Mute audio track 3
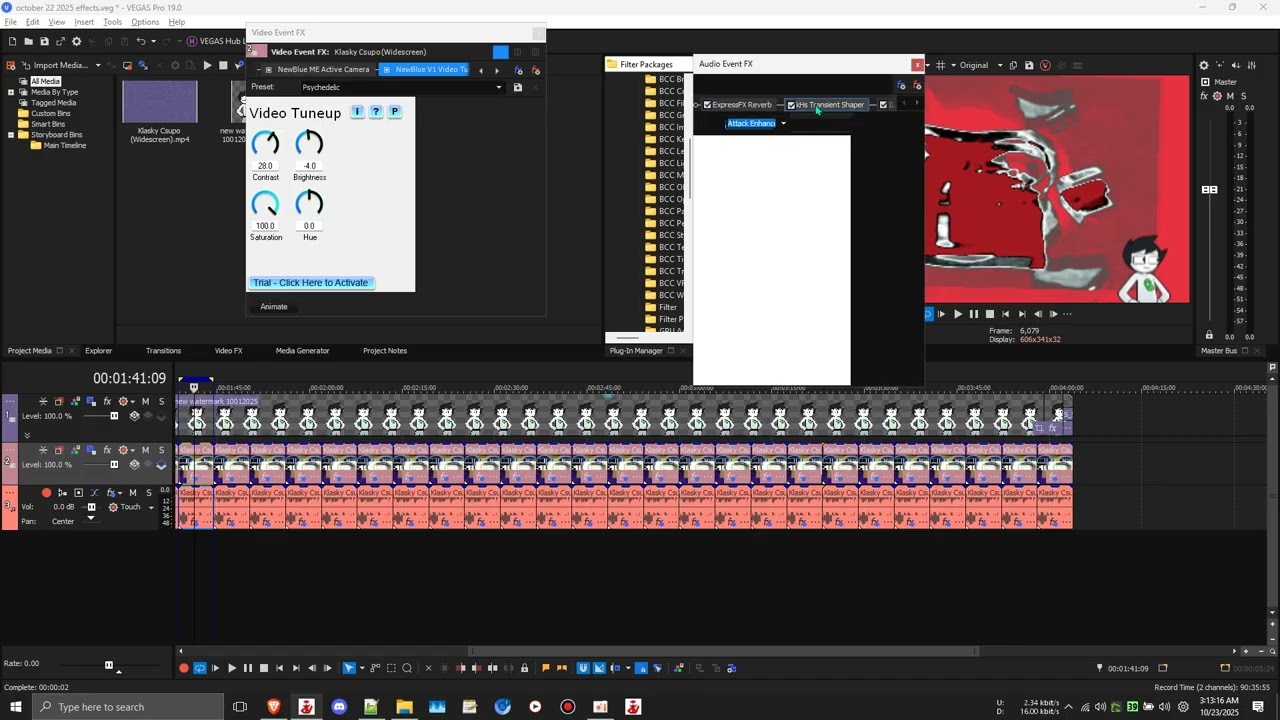The width and height of the screenshot is (1280, 720). pyautogui.click(x=132, y=493)
